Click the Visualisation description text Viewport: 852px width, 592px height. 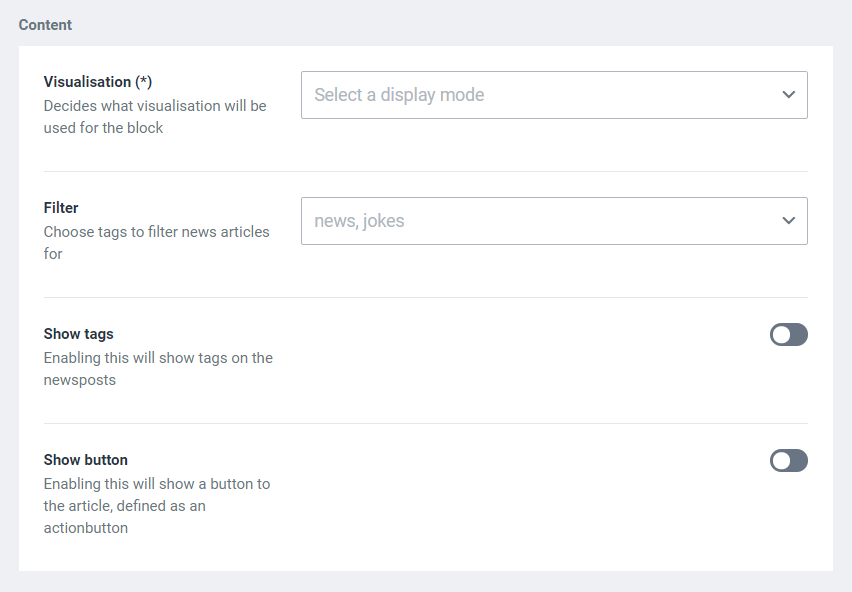point(155,117)
